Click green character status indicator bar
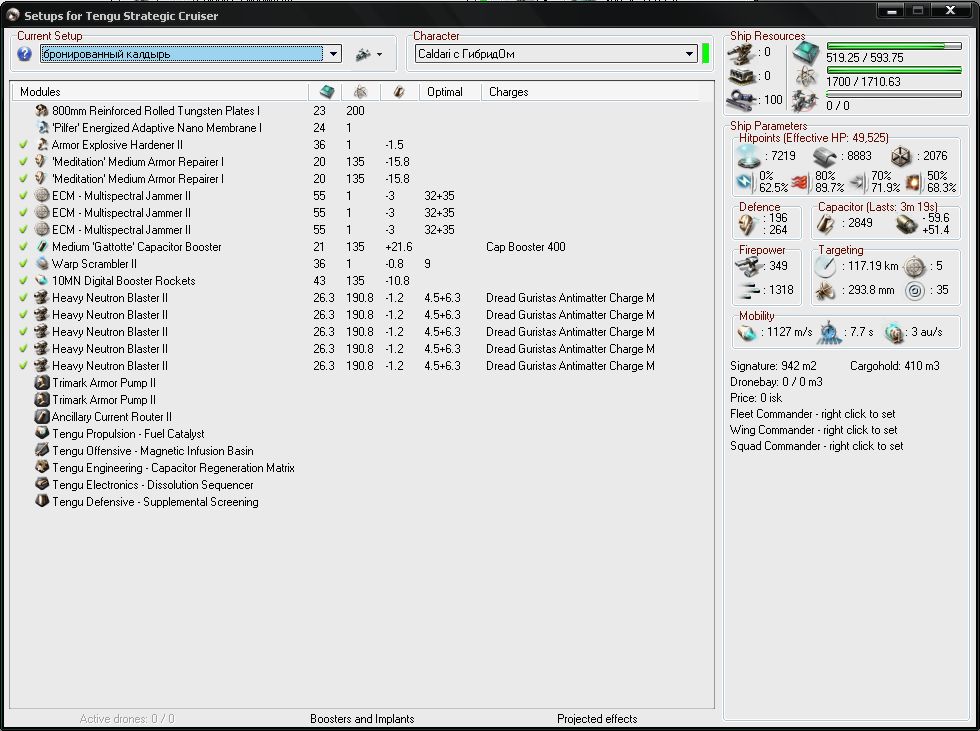The height and width of the screenshot is (731, 980). [x=706, y=54]
